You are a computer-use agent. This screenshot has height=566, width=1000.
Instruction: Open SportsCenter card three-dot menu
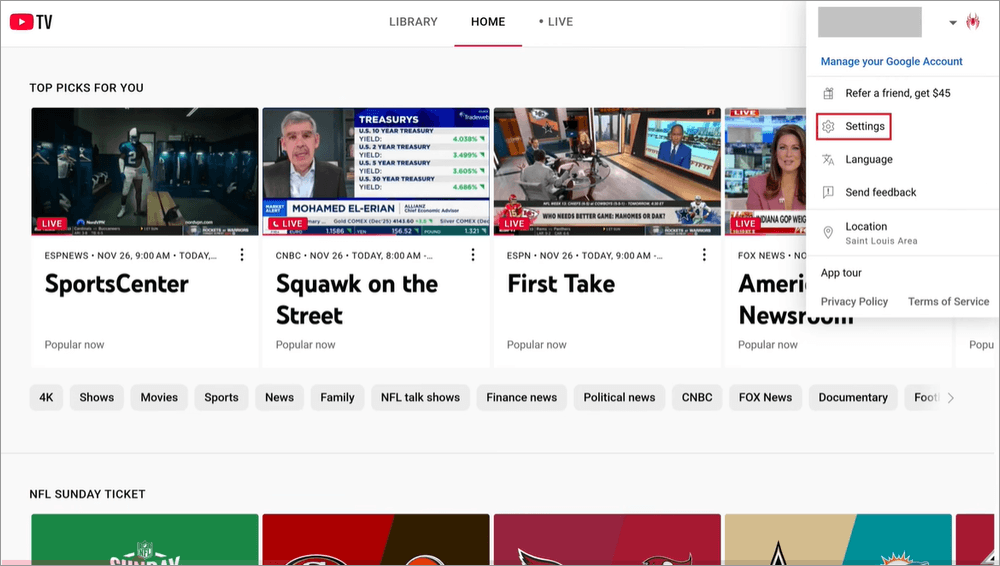point(242,255)
